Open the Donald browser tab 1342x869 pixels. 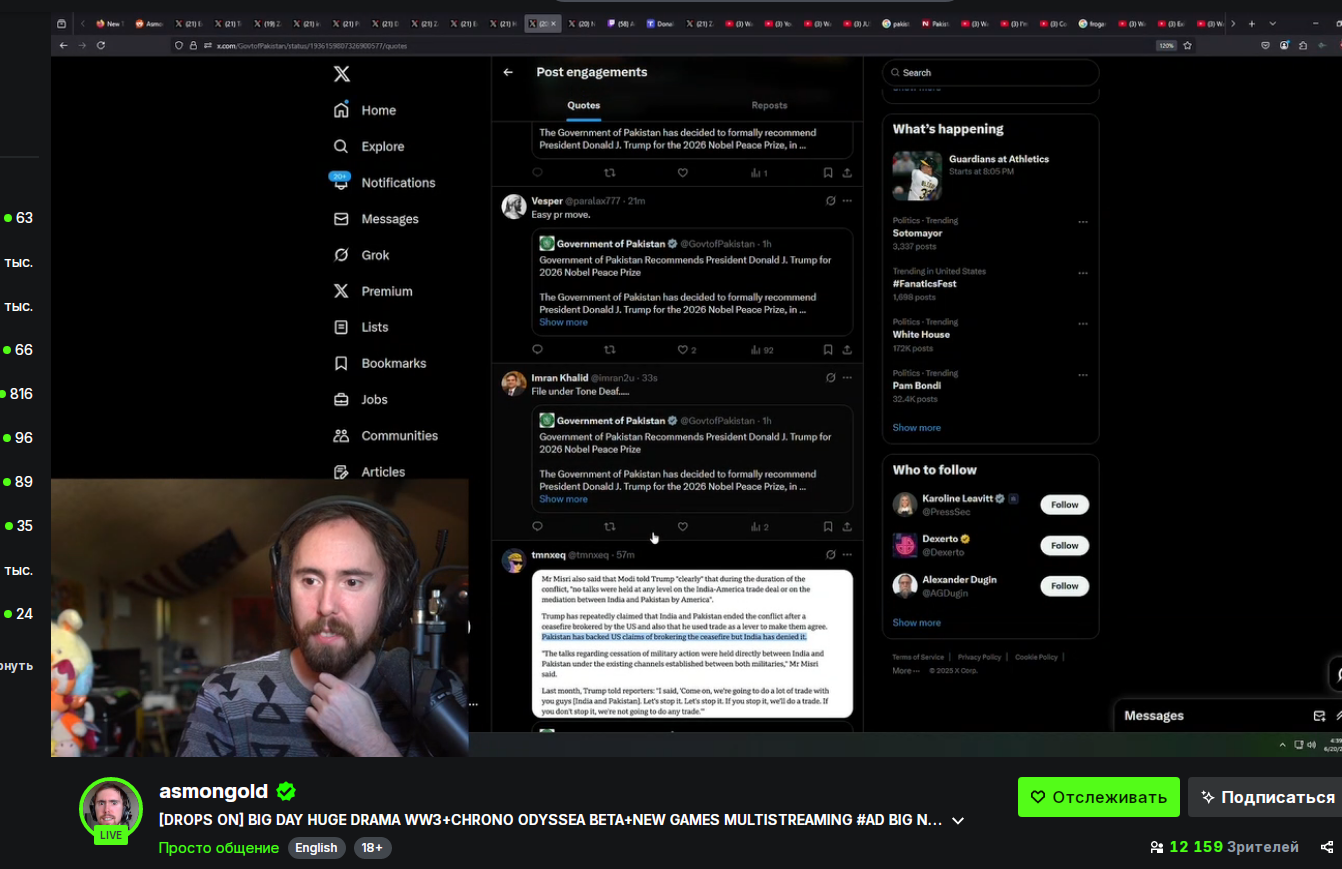point(661,23)
